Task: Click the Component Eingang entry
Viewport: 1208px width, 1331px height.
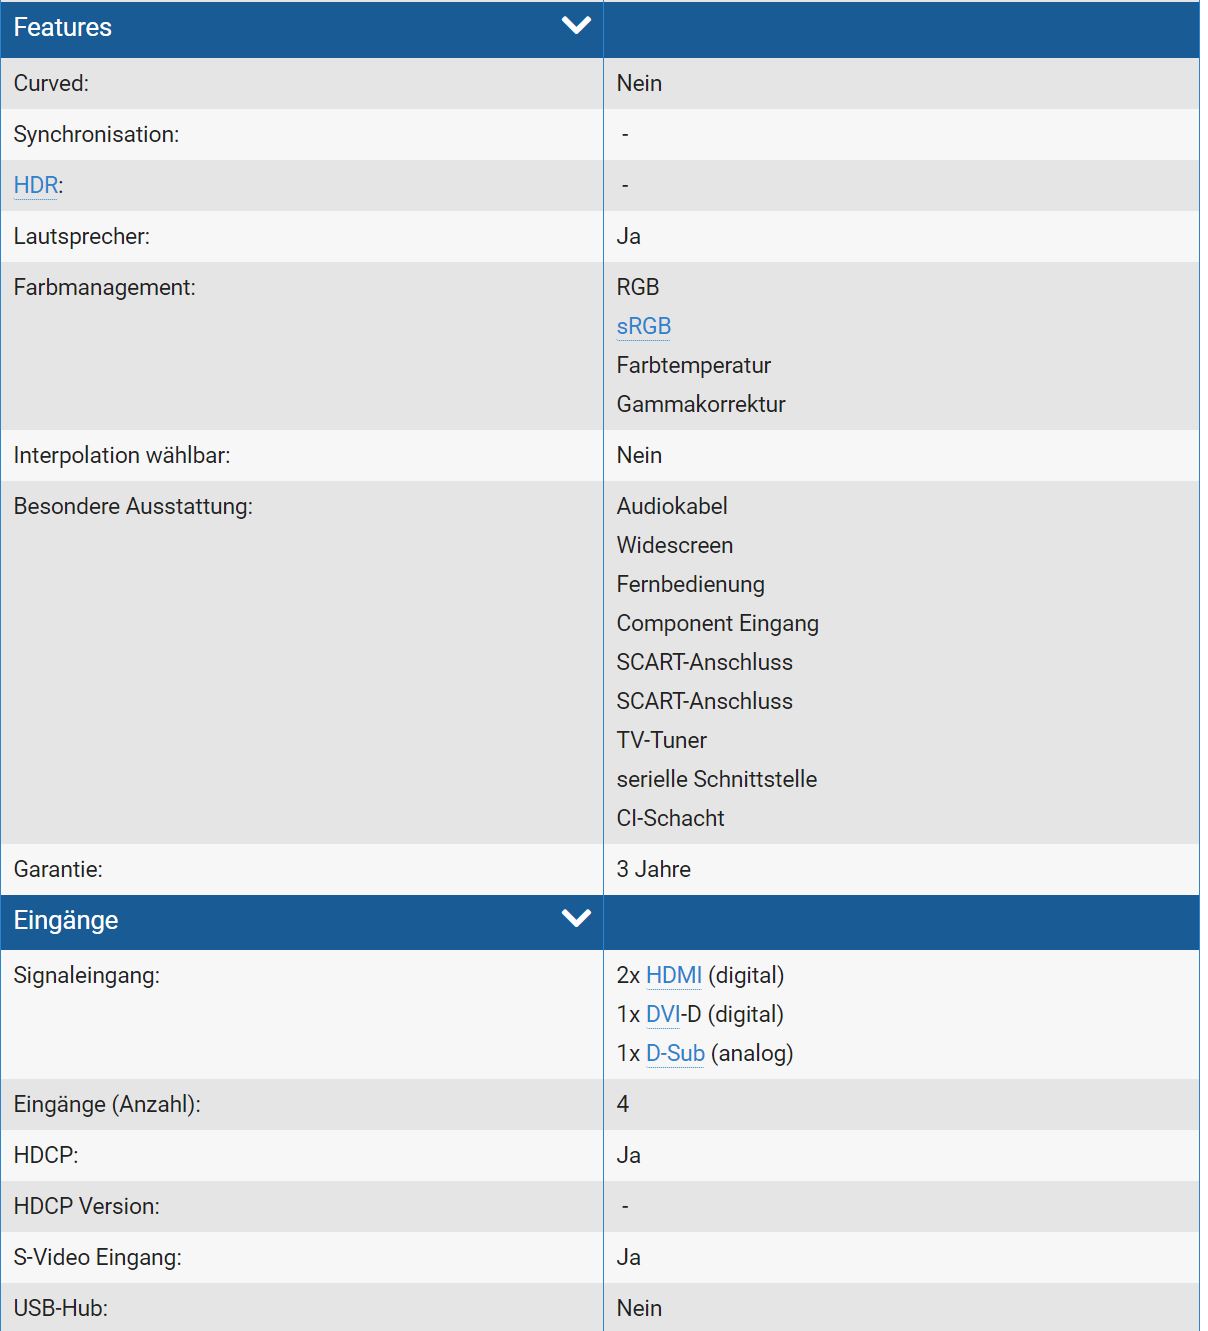Action: (717, 624)
